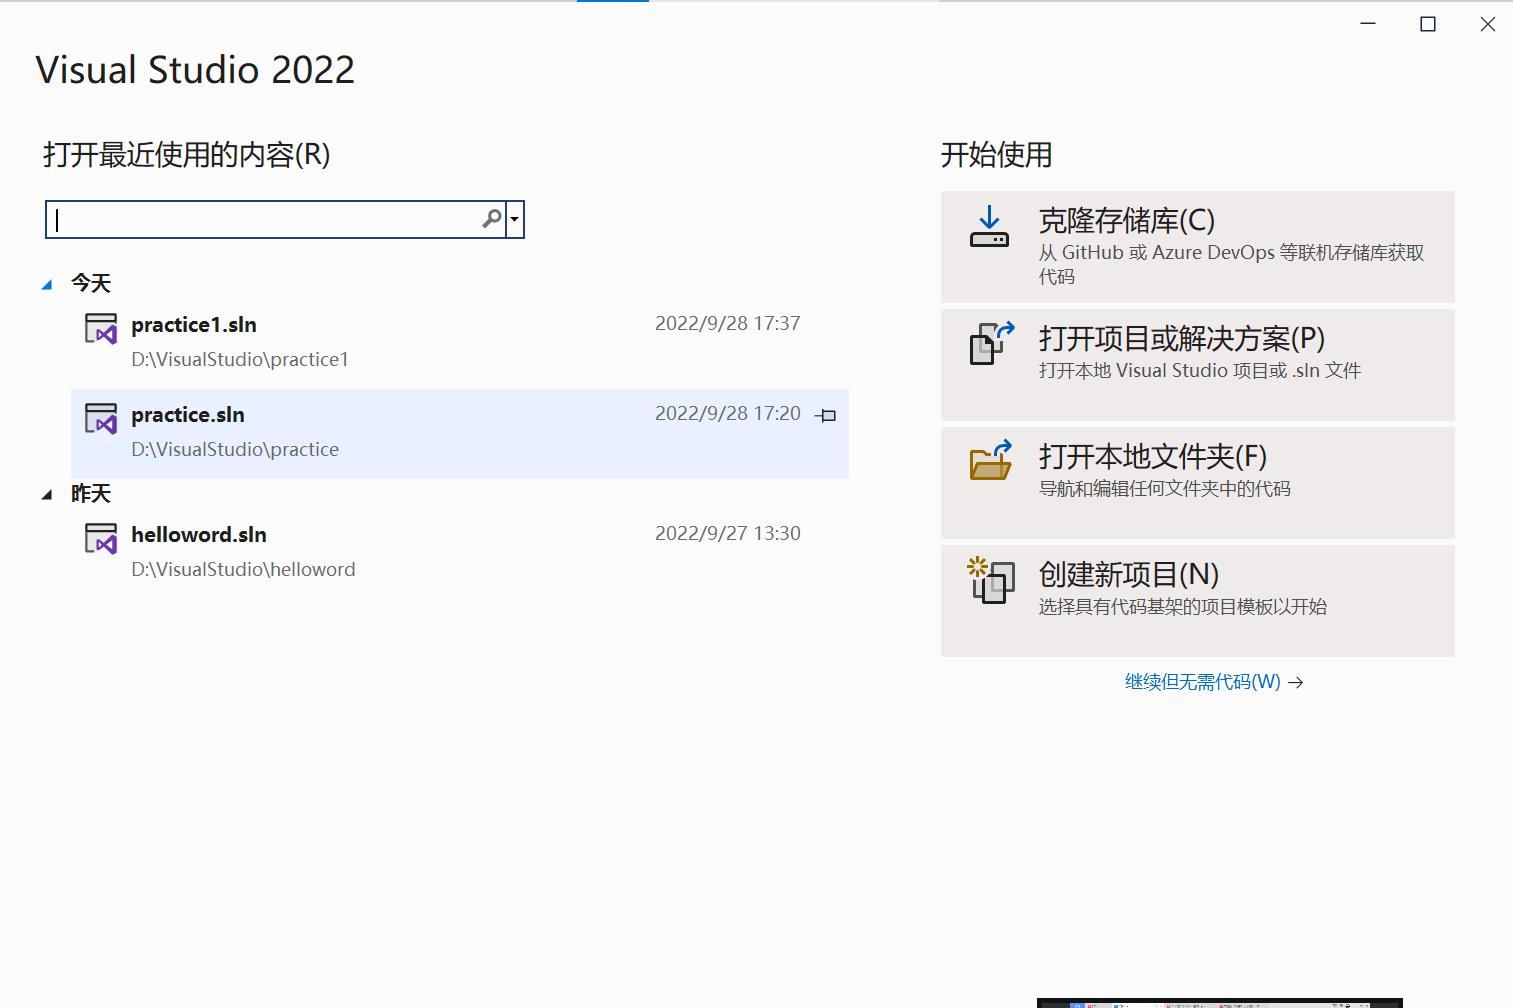The image size is (1513, 1008).
Task: Click the path D:\VisualStudio\helloword
Action: (243, 569)
